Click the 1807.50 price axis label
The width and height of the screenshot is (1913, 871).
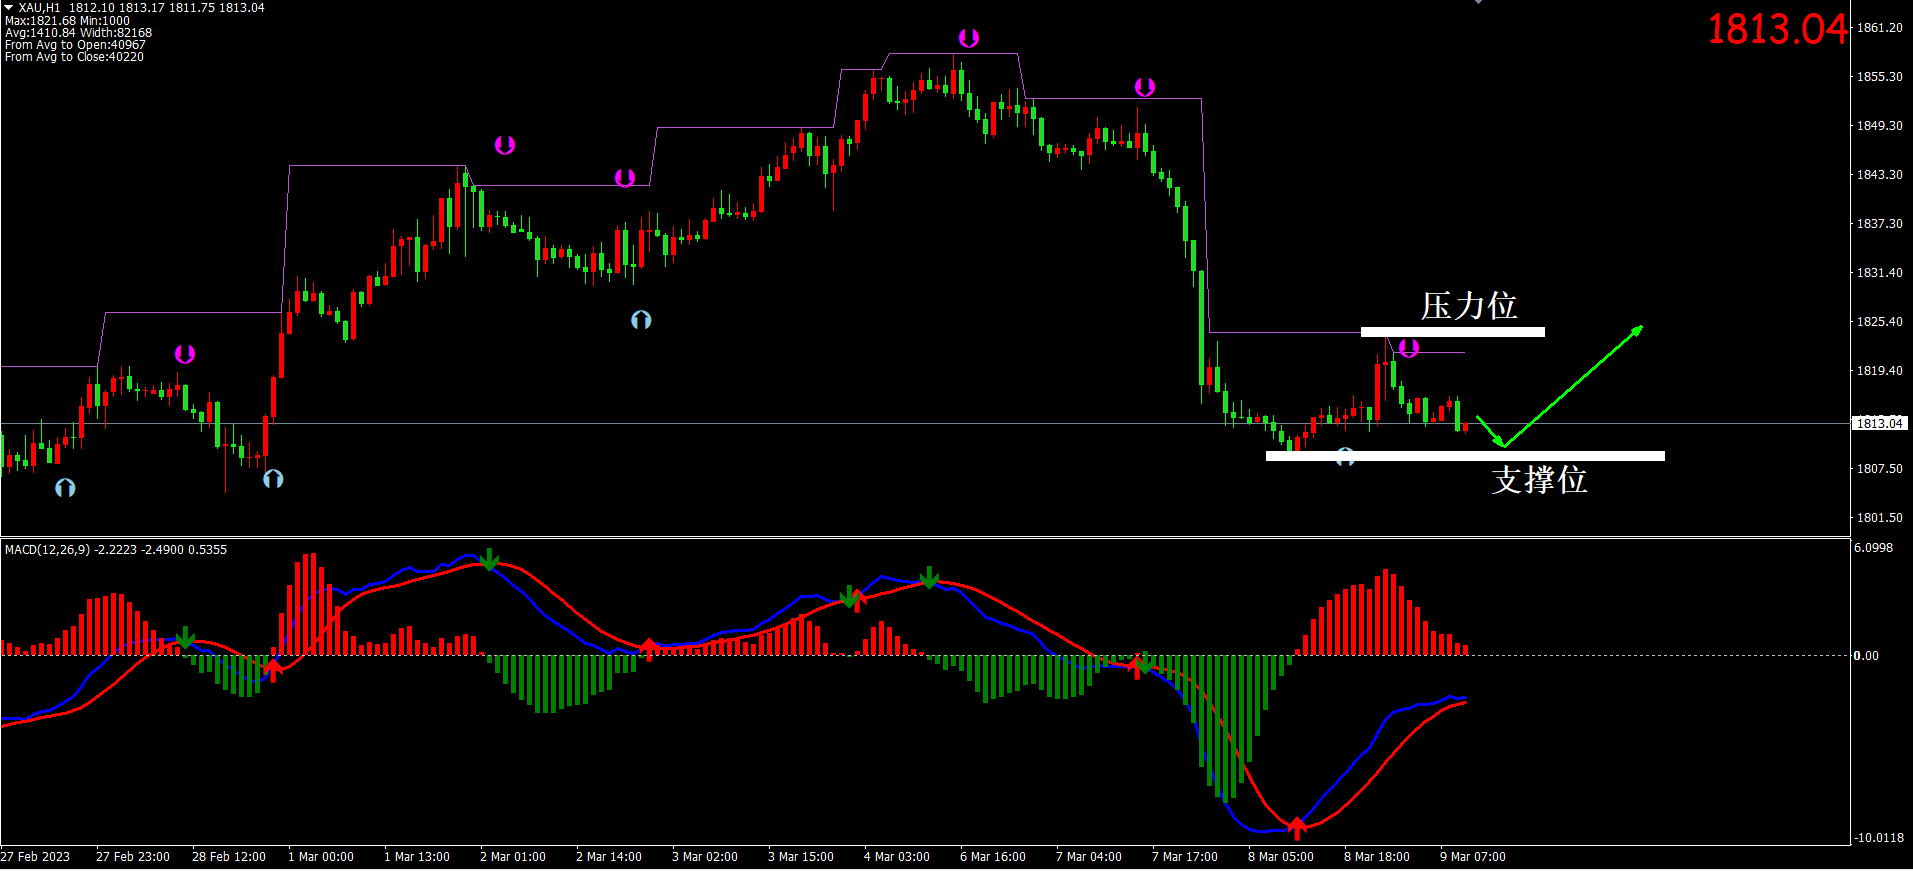(1879, 469)
